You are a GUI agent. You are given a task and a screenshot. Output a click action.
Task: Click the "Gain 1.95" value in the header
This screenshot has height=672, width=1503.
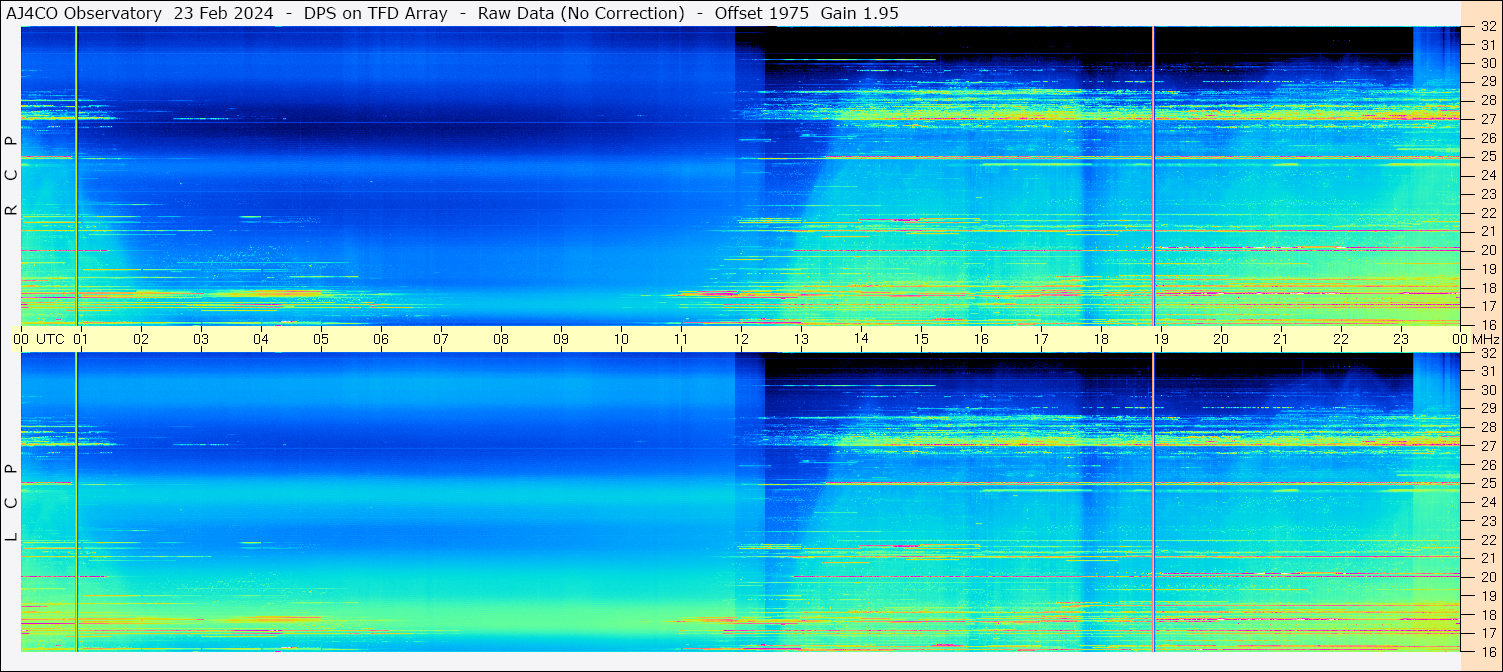861,13
